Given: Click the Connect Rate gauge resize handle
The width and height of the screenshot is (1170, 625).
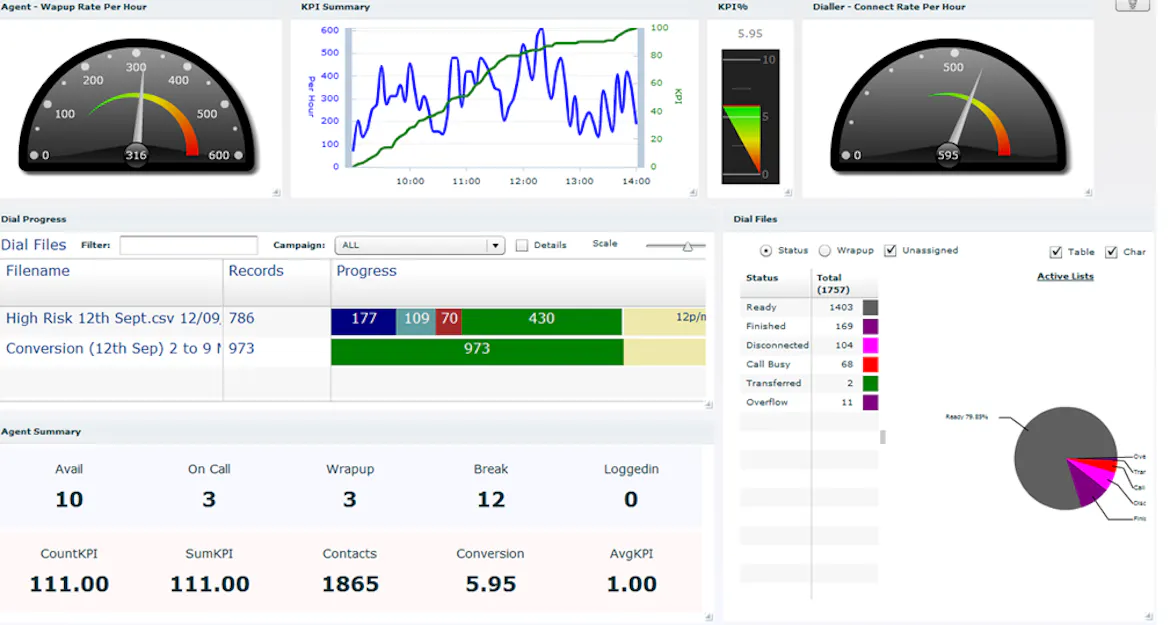Looking at the screenshot, I should click(x=1089, y=193).
